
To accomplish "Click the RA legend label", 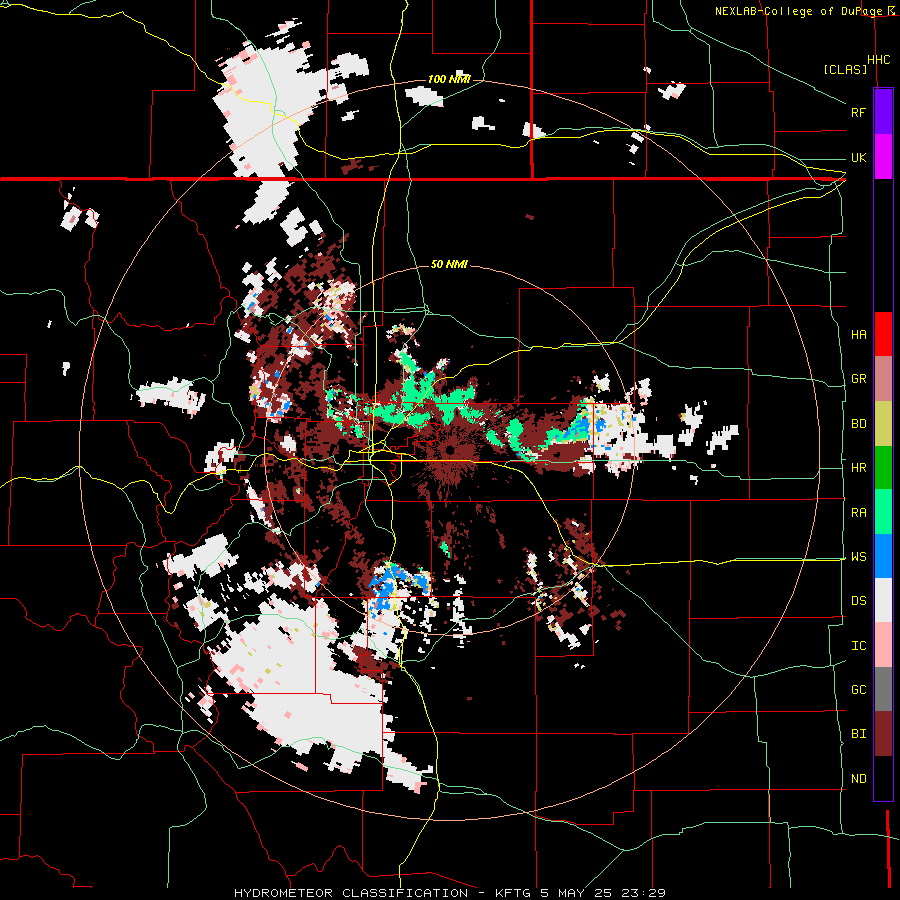I will tap(858, 513).
